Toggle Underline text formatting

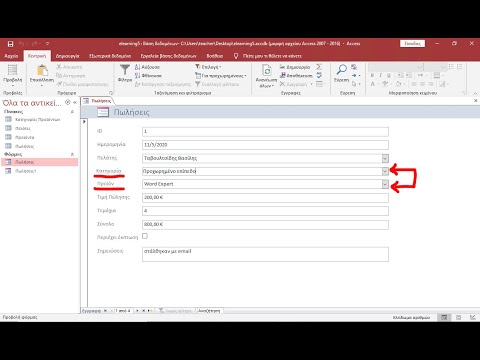coord(388,76)
